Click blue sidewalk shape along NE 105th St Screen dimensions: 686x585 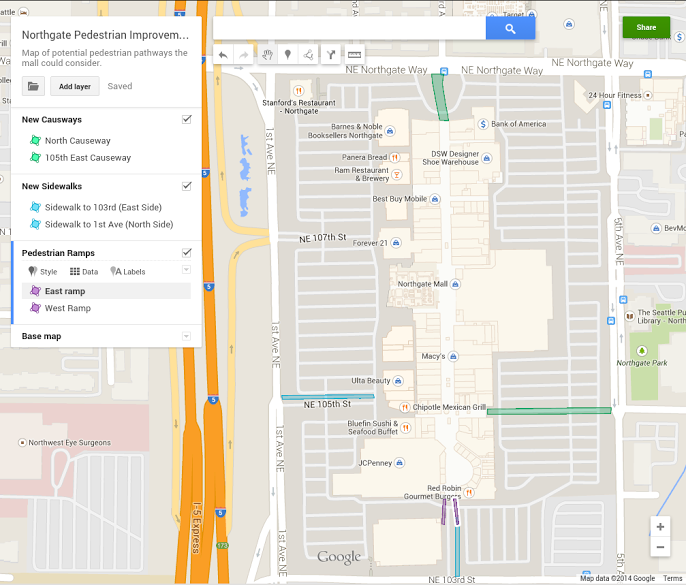pyautogui.click(x=328, y=397)
